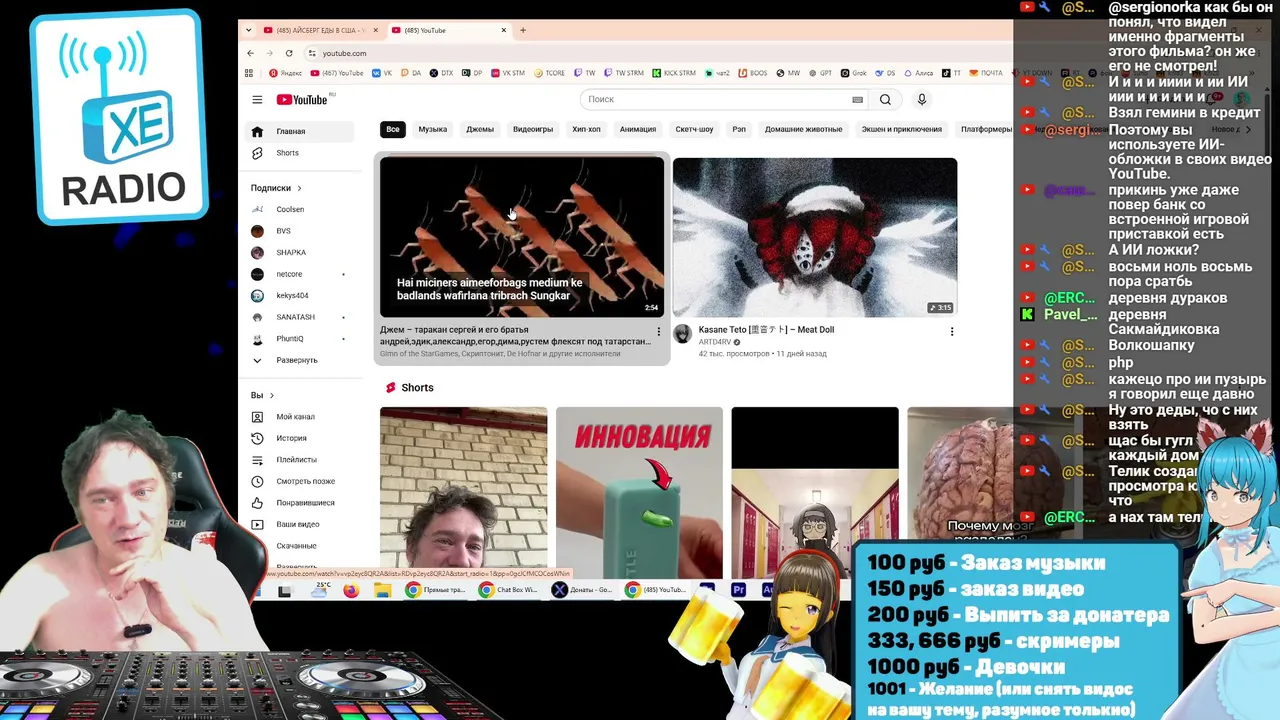
Task: Select the Скетч-шоу filter chip
Action: (694, 129)
